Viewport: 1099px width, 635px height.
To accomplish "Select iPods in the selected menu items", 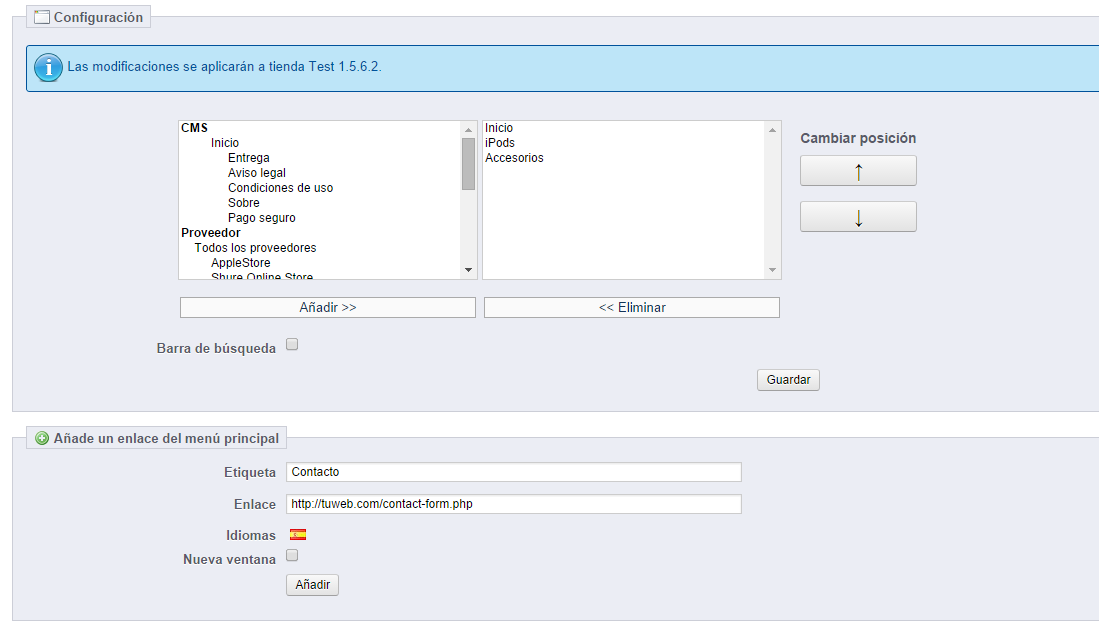I will 500,143.
